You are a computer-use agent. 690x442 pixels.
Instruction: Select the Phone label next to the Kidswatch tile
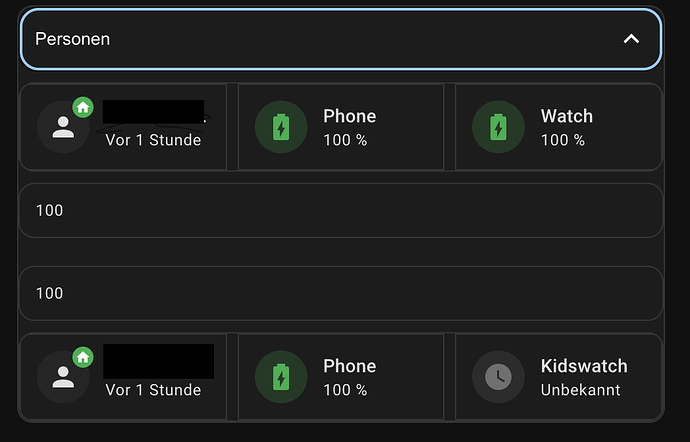click(349, 366)
